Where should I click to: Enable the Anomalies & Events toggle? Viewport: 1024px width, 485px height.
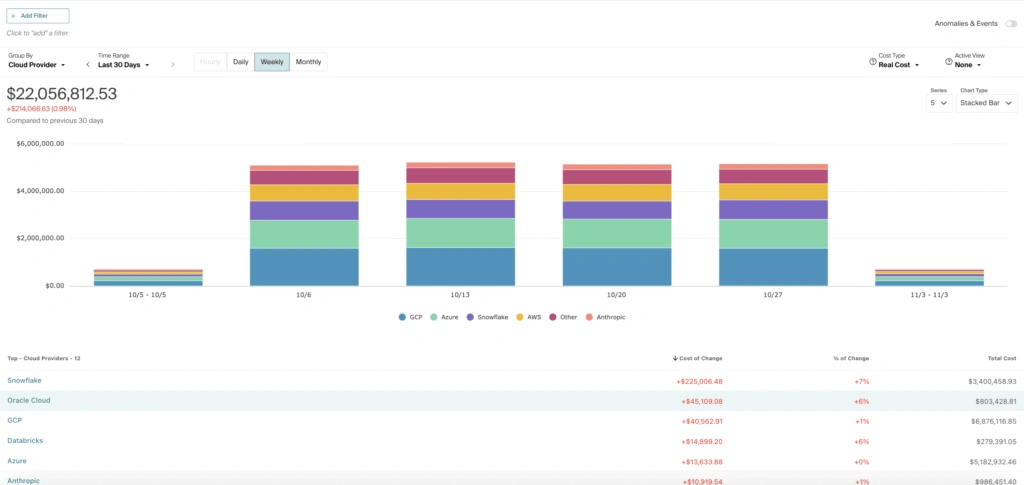1010,23
